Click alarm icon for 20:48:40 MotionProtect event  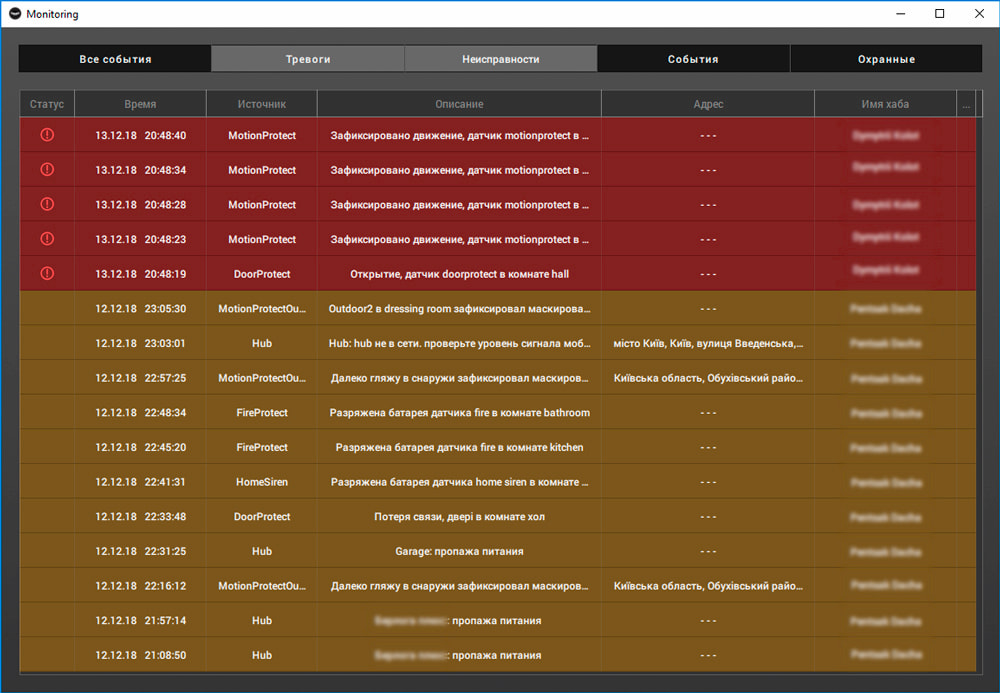(x=47, y=135)
